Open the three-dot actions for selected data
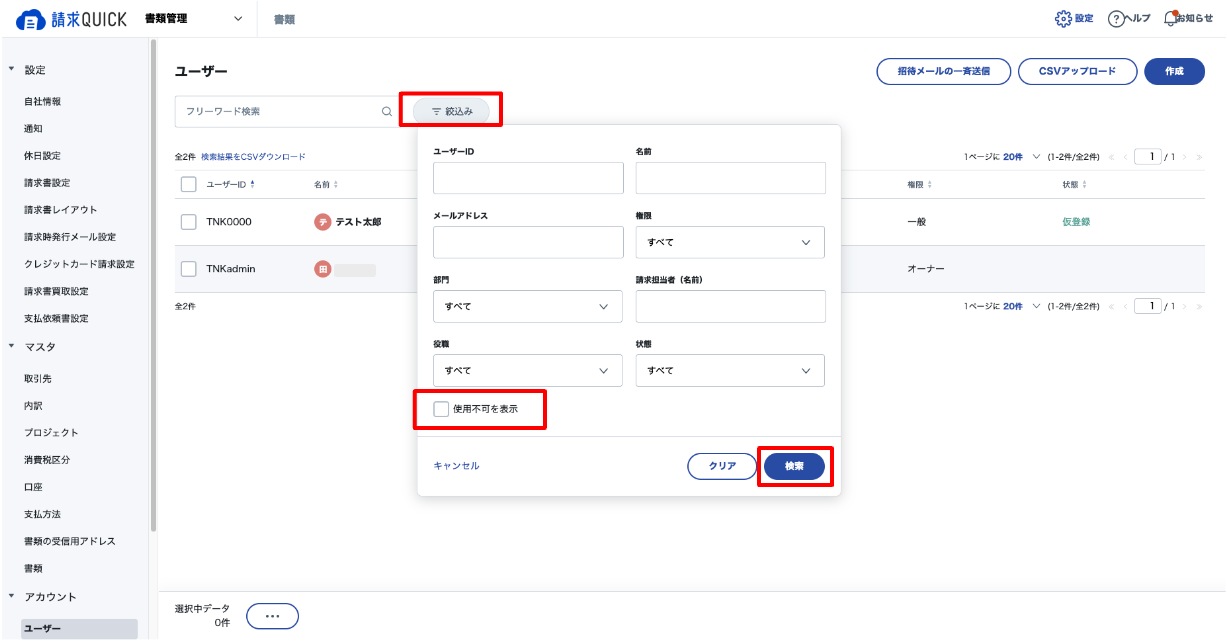 pos(272,617)
